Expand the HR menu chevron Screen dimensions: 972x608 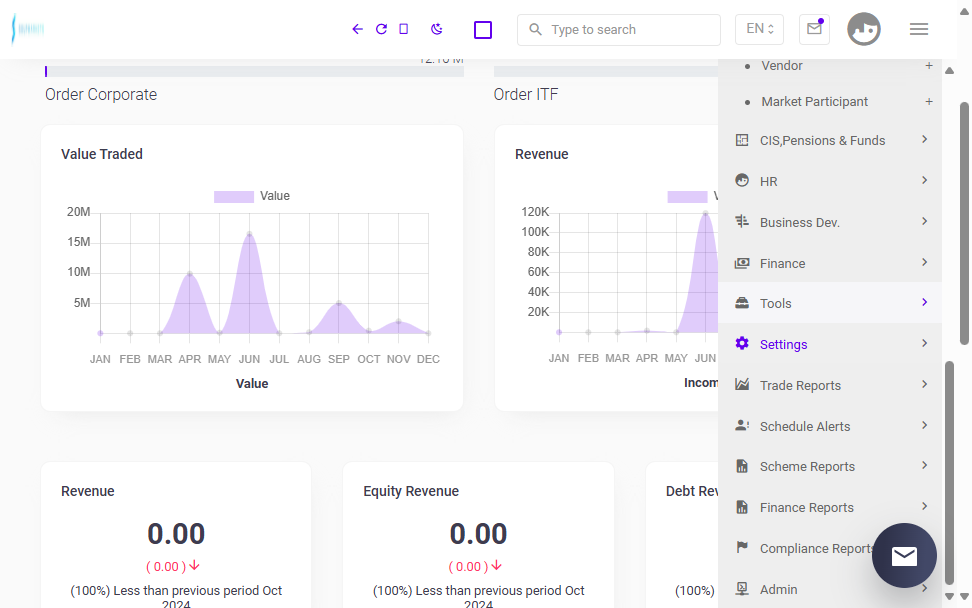coord(924,180)
